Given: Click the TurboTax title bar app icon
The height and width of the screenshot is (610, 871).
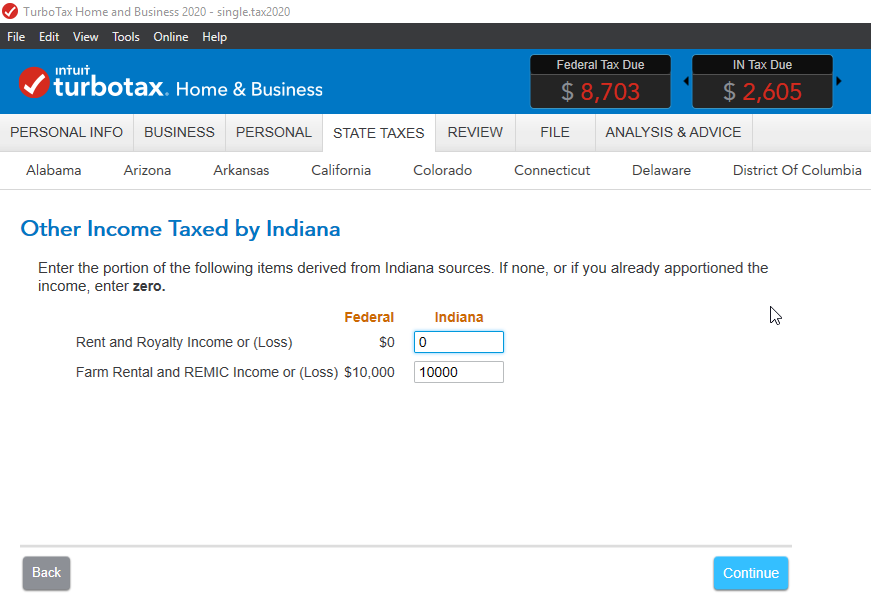Looking at the screenshot, I should click(10, 11).
